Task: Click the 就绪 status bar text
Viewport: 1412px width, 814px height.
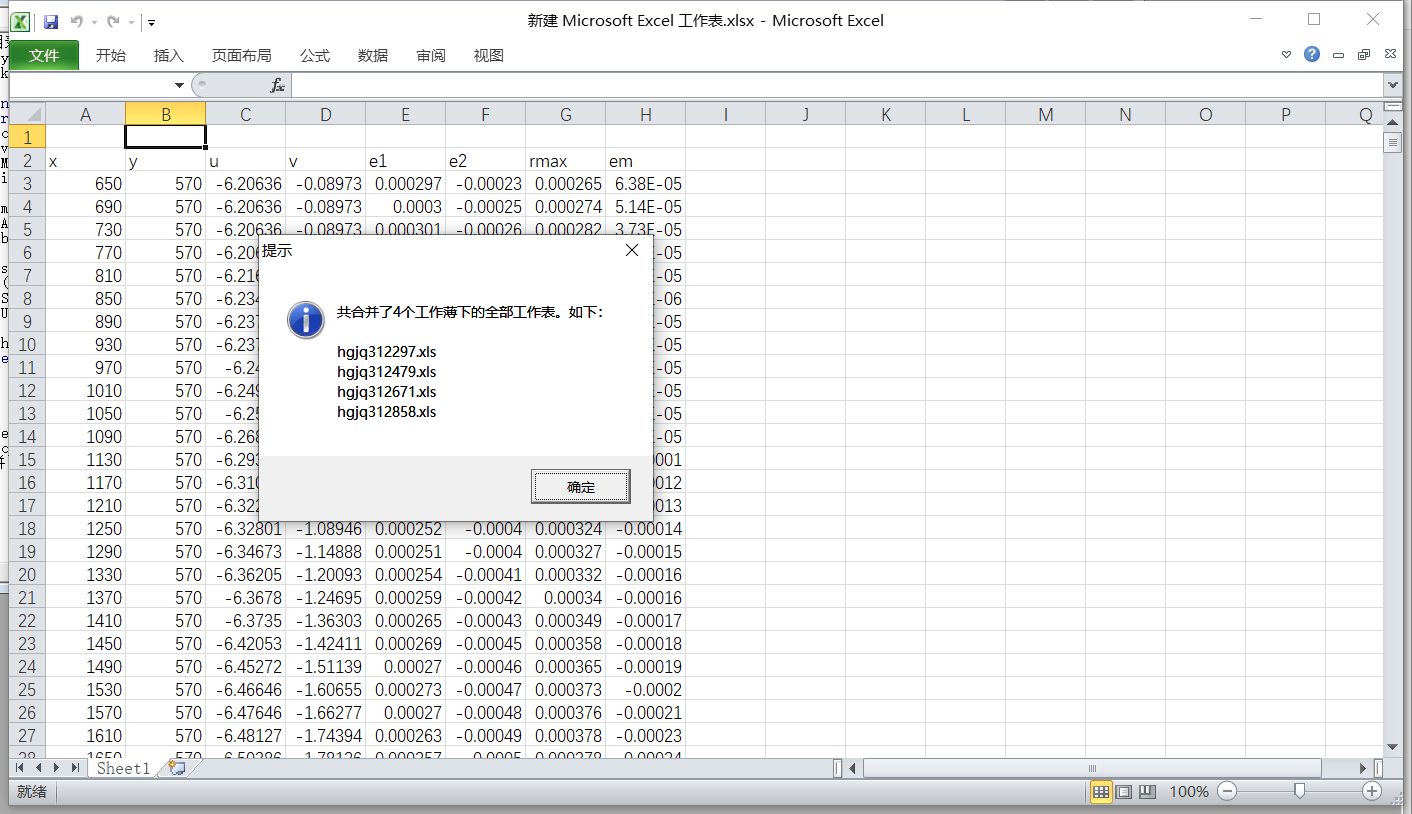Action: pyautogui.click(x=32, y=792)
